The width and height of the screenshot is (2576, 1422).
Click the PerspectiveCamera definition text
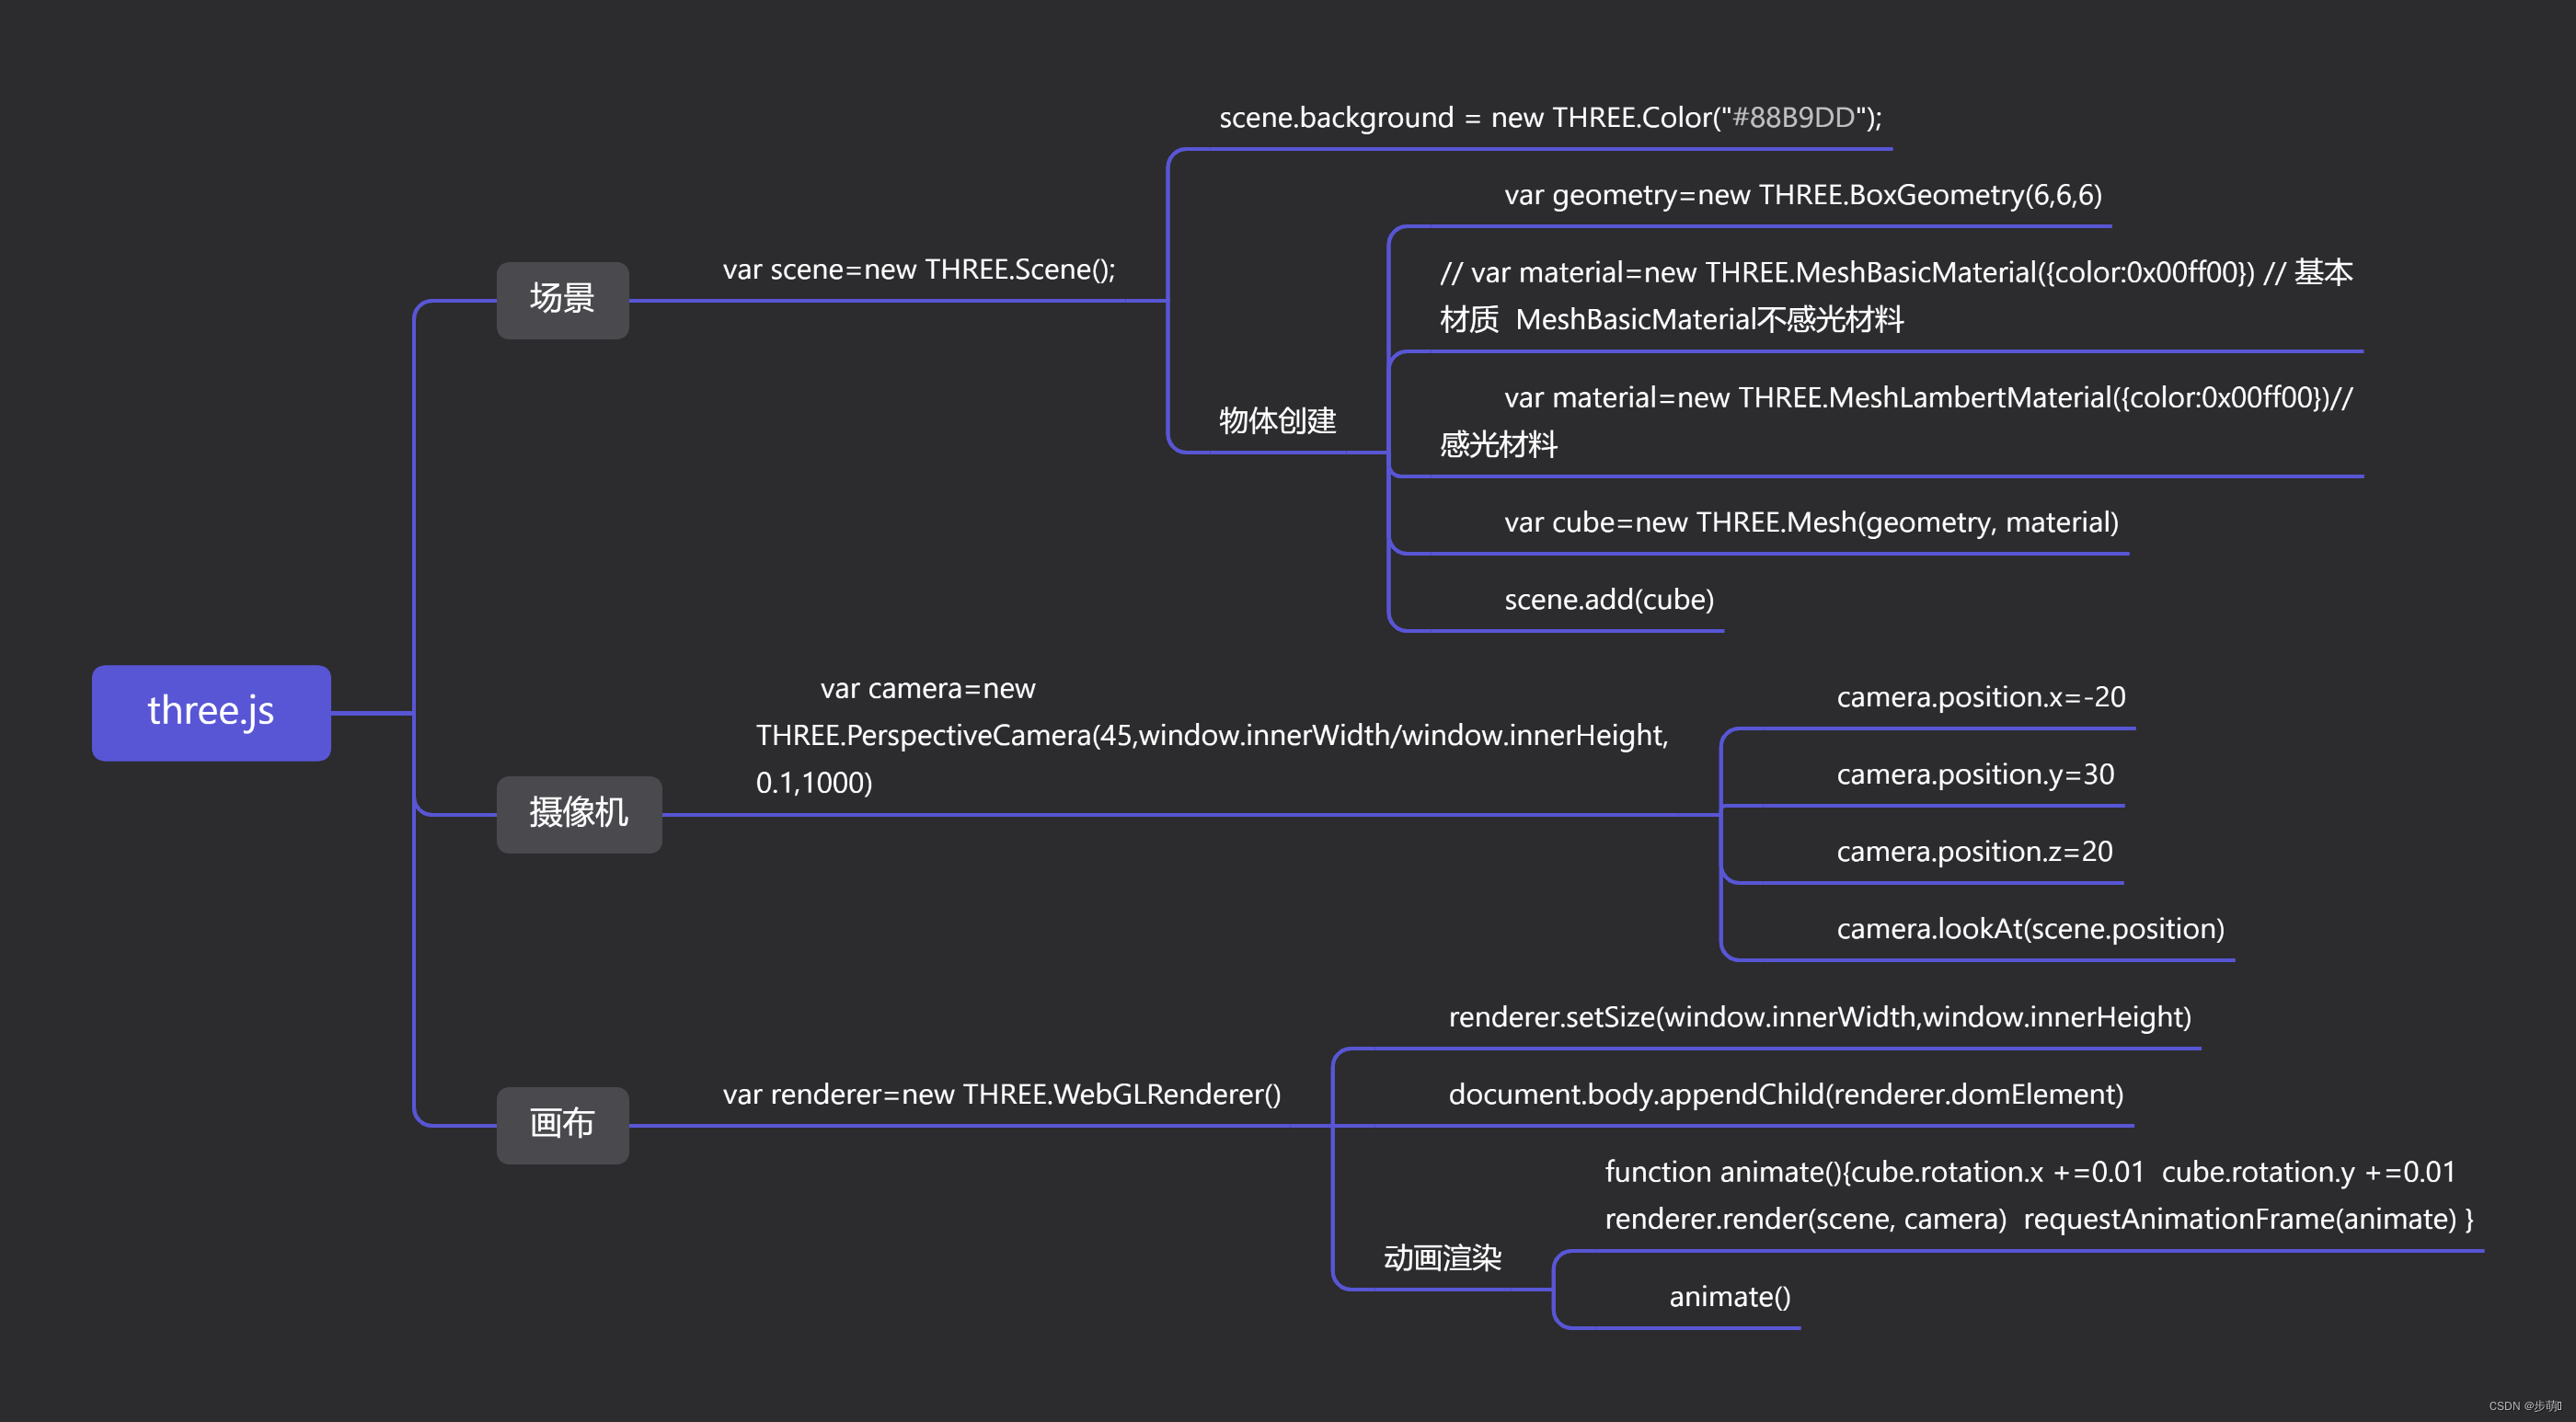(1212, 735)
